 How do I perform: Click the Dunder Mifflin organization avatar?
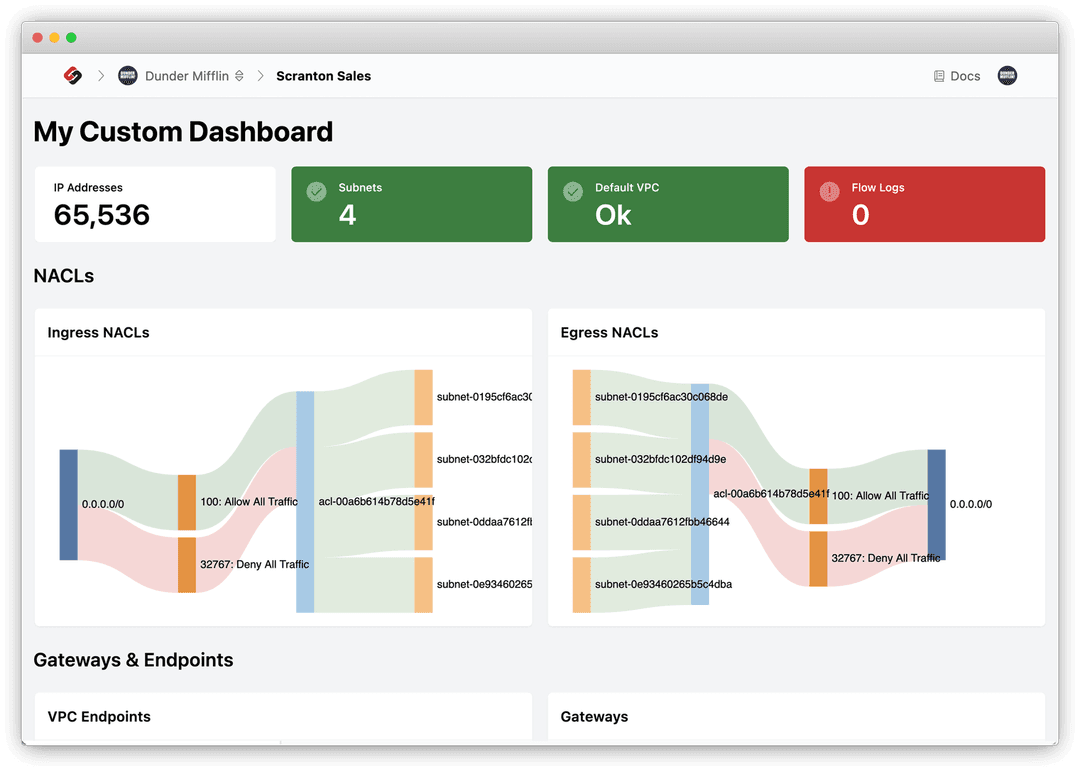click(x=127, y=75)
